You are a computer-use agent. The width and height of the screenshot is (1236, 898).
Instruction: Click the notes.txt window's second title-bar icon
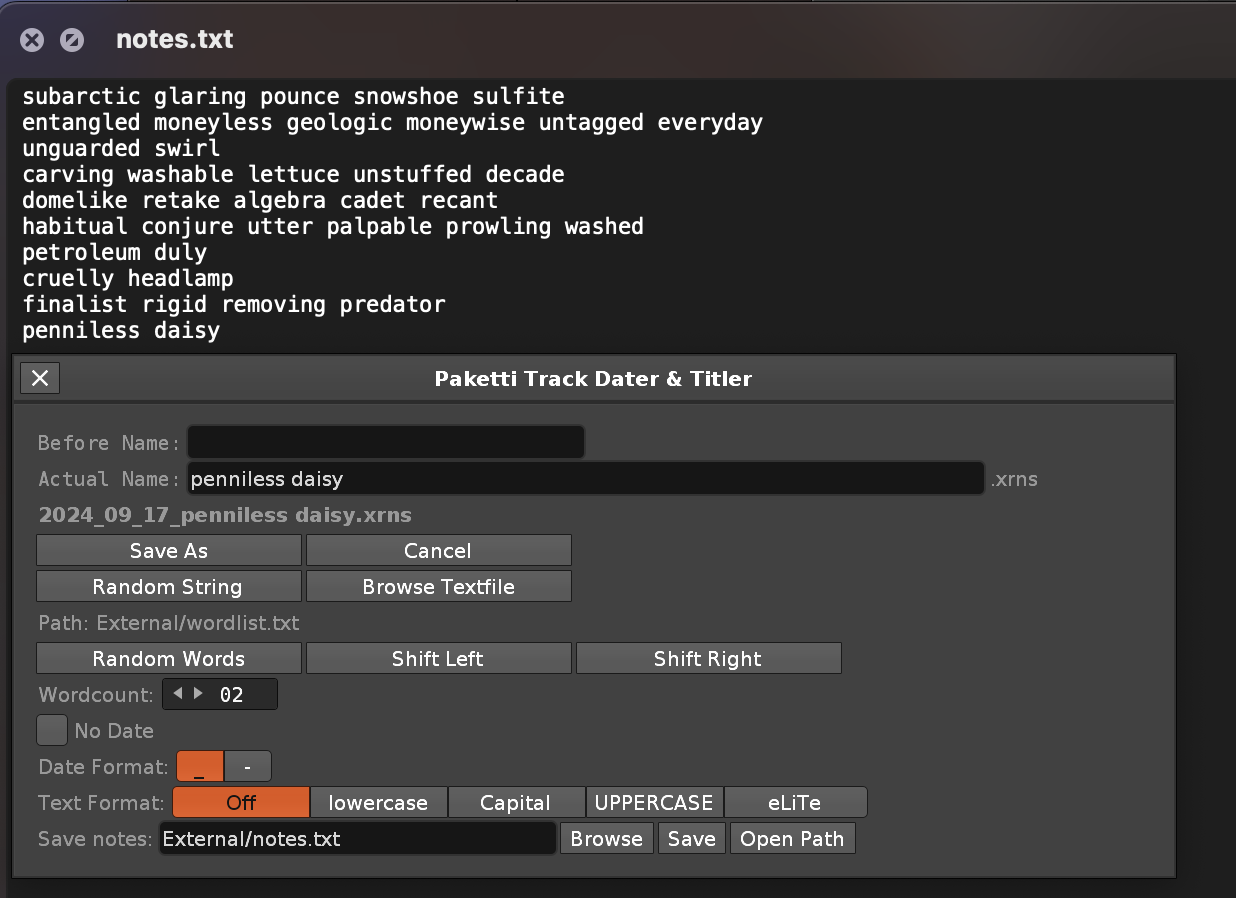pos(71,40)
